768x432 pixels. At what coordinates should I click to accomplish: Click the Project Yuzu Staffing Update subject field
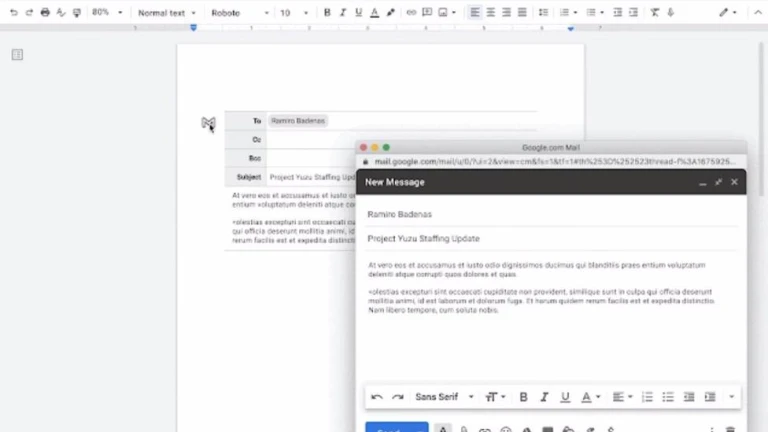424,239
